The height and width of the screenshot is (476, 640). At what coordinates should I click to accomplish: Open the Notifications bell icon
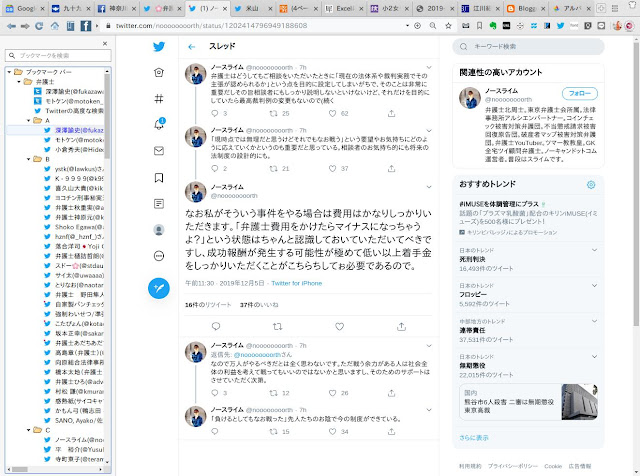tap(159, 124)
